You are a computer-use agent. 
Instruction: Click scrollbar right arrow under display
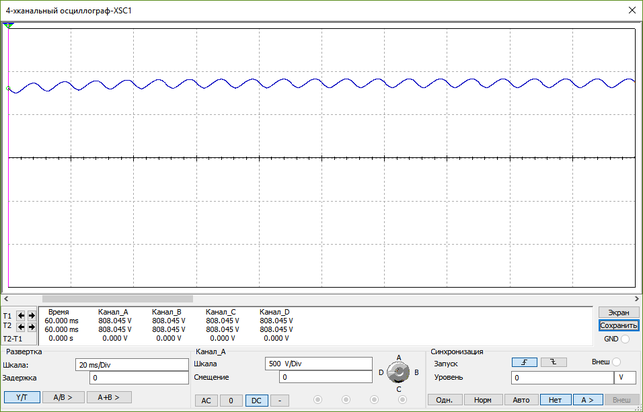pyautogui.click(x=636, y=299)
